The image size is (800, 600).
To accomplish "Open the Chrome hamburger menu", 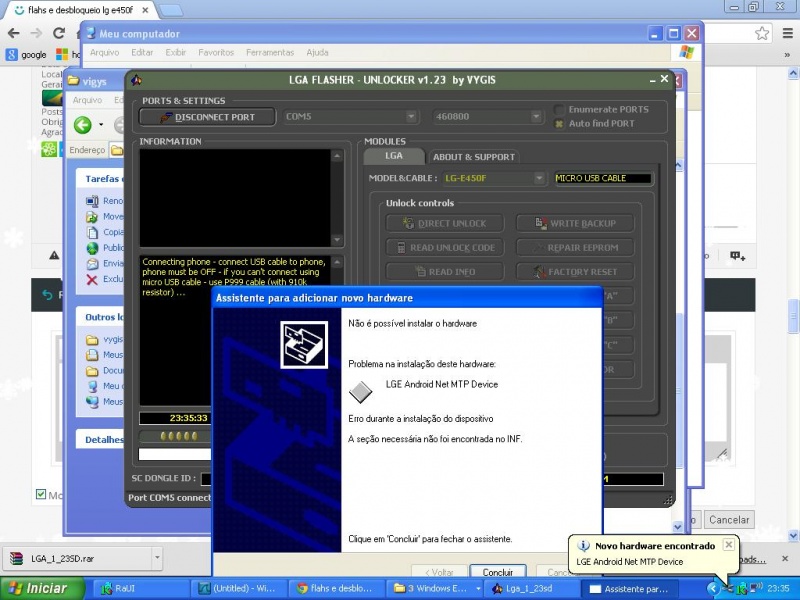I will [788, 34].
